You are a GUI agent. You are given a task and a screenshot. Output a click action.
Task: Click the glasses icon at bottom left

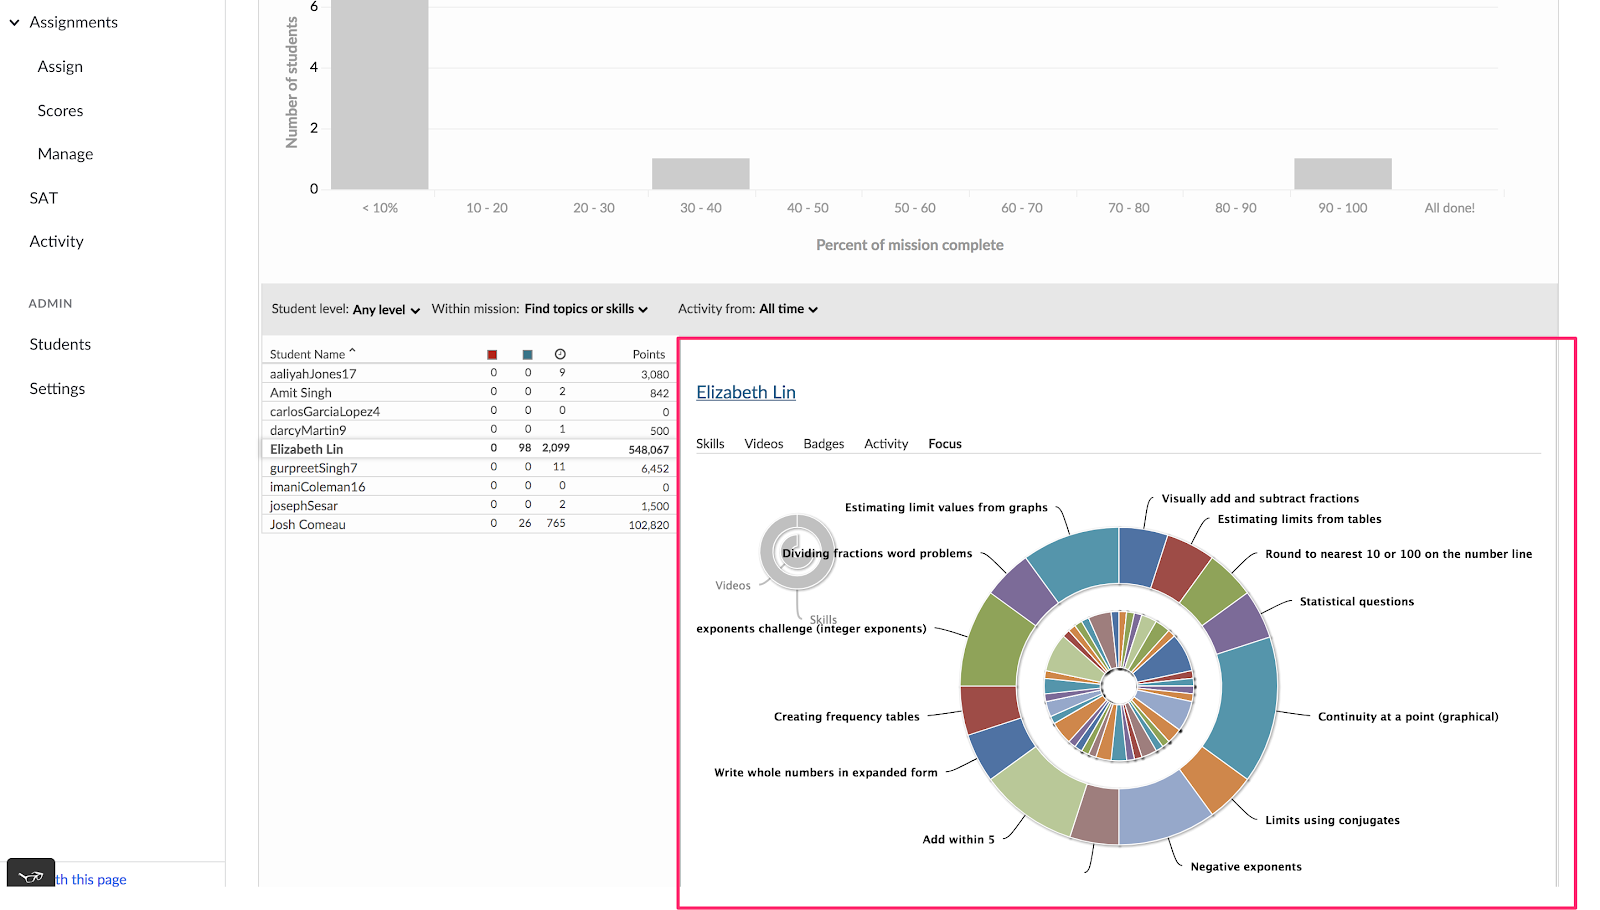pyautogui.click(x=31, y=876)
